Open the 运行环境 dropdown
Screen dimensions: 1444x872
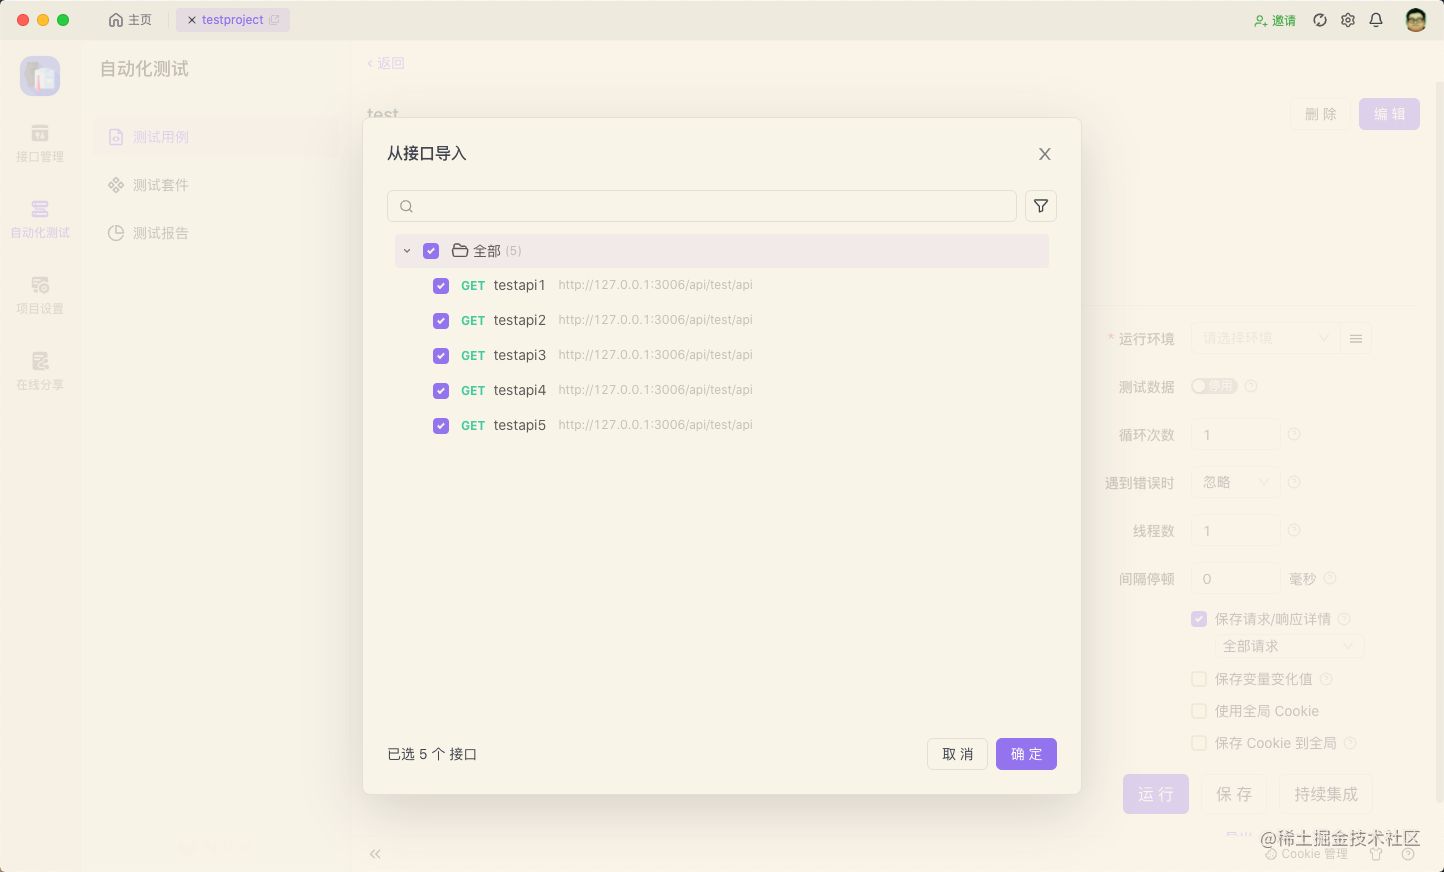click(1265, 338)
